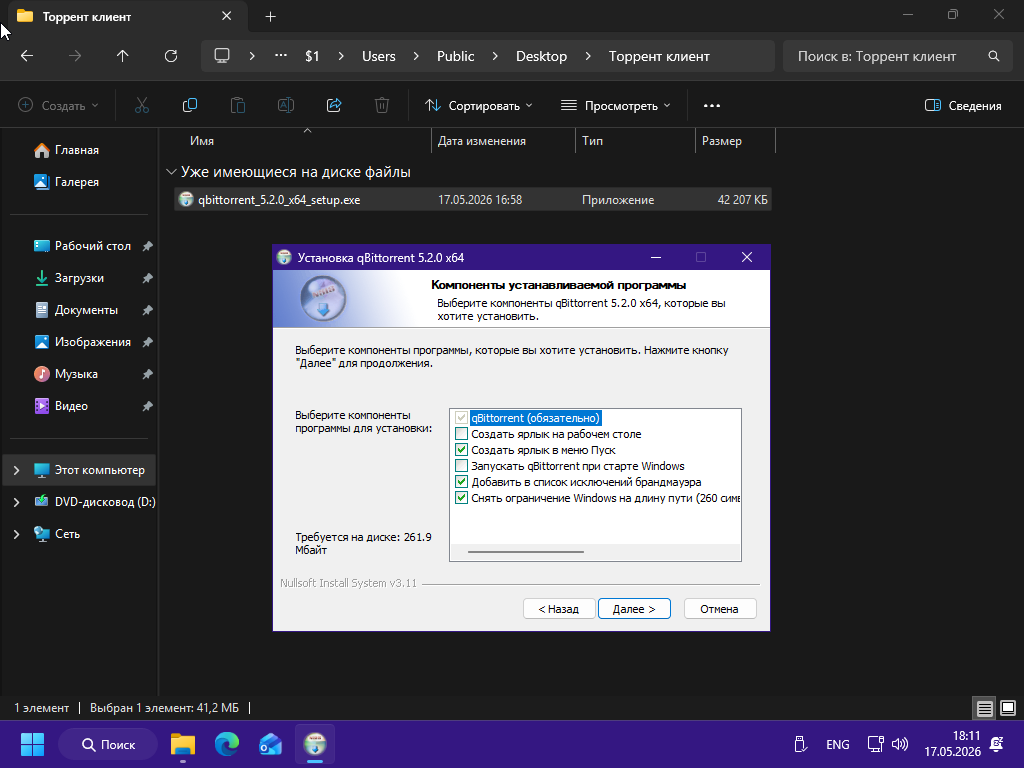Screen dimensions: 1024x768
Task: Open the three-dots More options menu
Action: [712, 105]
